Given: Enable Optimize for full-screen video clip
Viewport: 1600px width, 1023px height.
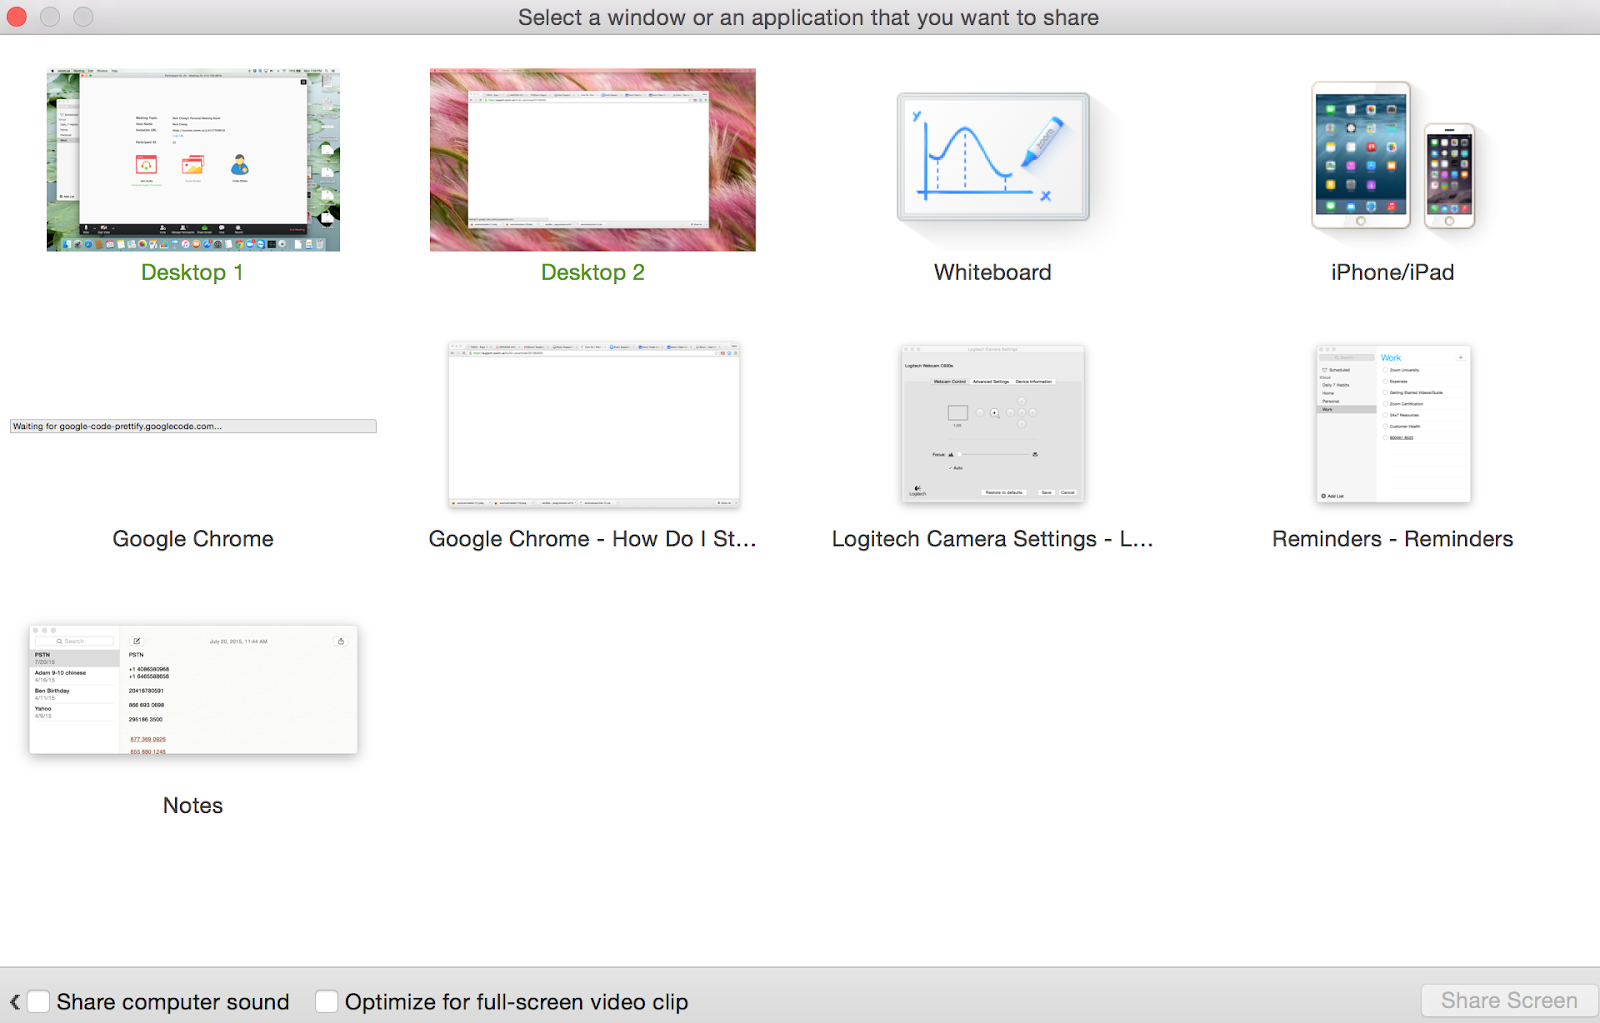Looking at the screenshot, I should (326, 1001).
